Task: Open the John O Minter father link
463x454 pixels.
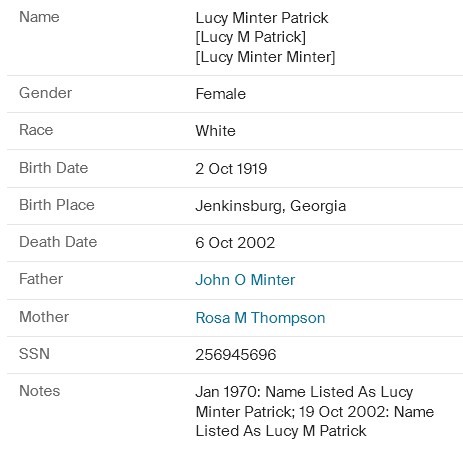Action: (245, 280)
